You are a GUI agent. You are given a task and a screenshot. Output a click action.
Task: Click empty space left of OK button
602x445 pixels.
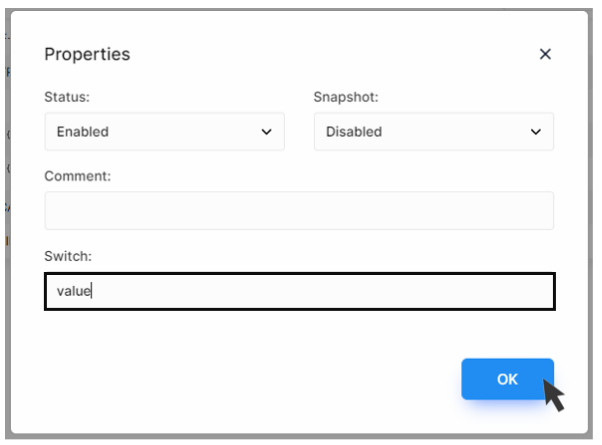click(269, 379)
